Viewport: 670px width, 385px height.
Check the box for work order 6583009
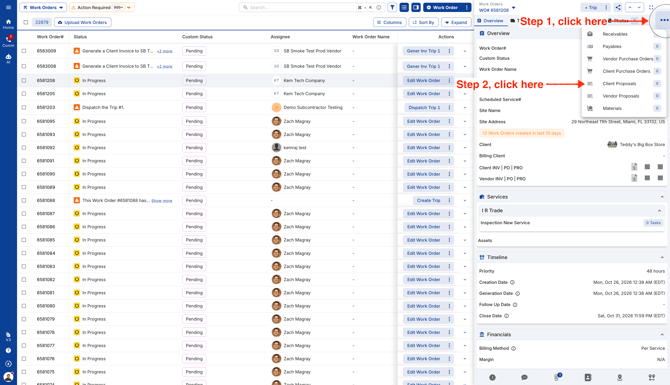tap(24, 51)
